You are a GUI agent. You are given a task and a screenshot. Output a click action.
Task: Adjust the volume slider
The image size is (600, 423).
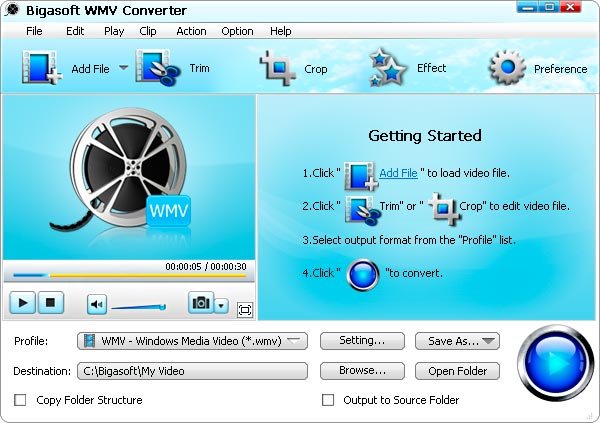(138, 306)
